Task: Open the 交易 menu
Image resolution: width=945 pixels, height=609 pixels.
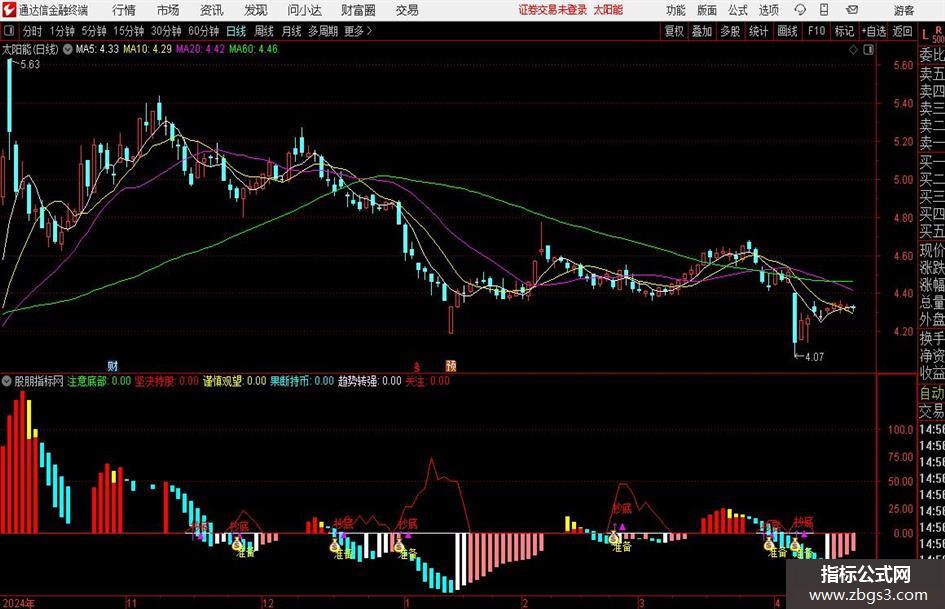Action: point(407,10)
